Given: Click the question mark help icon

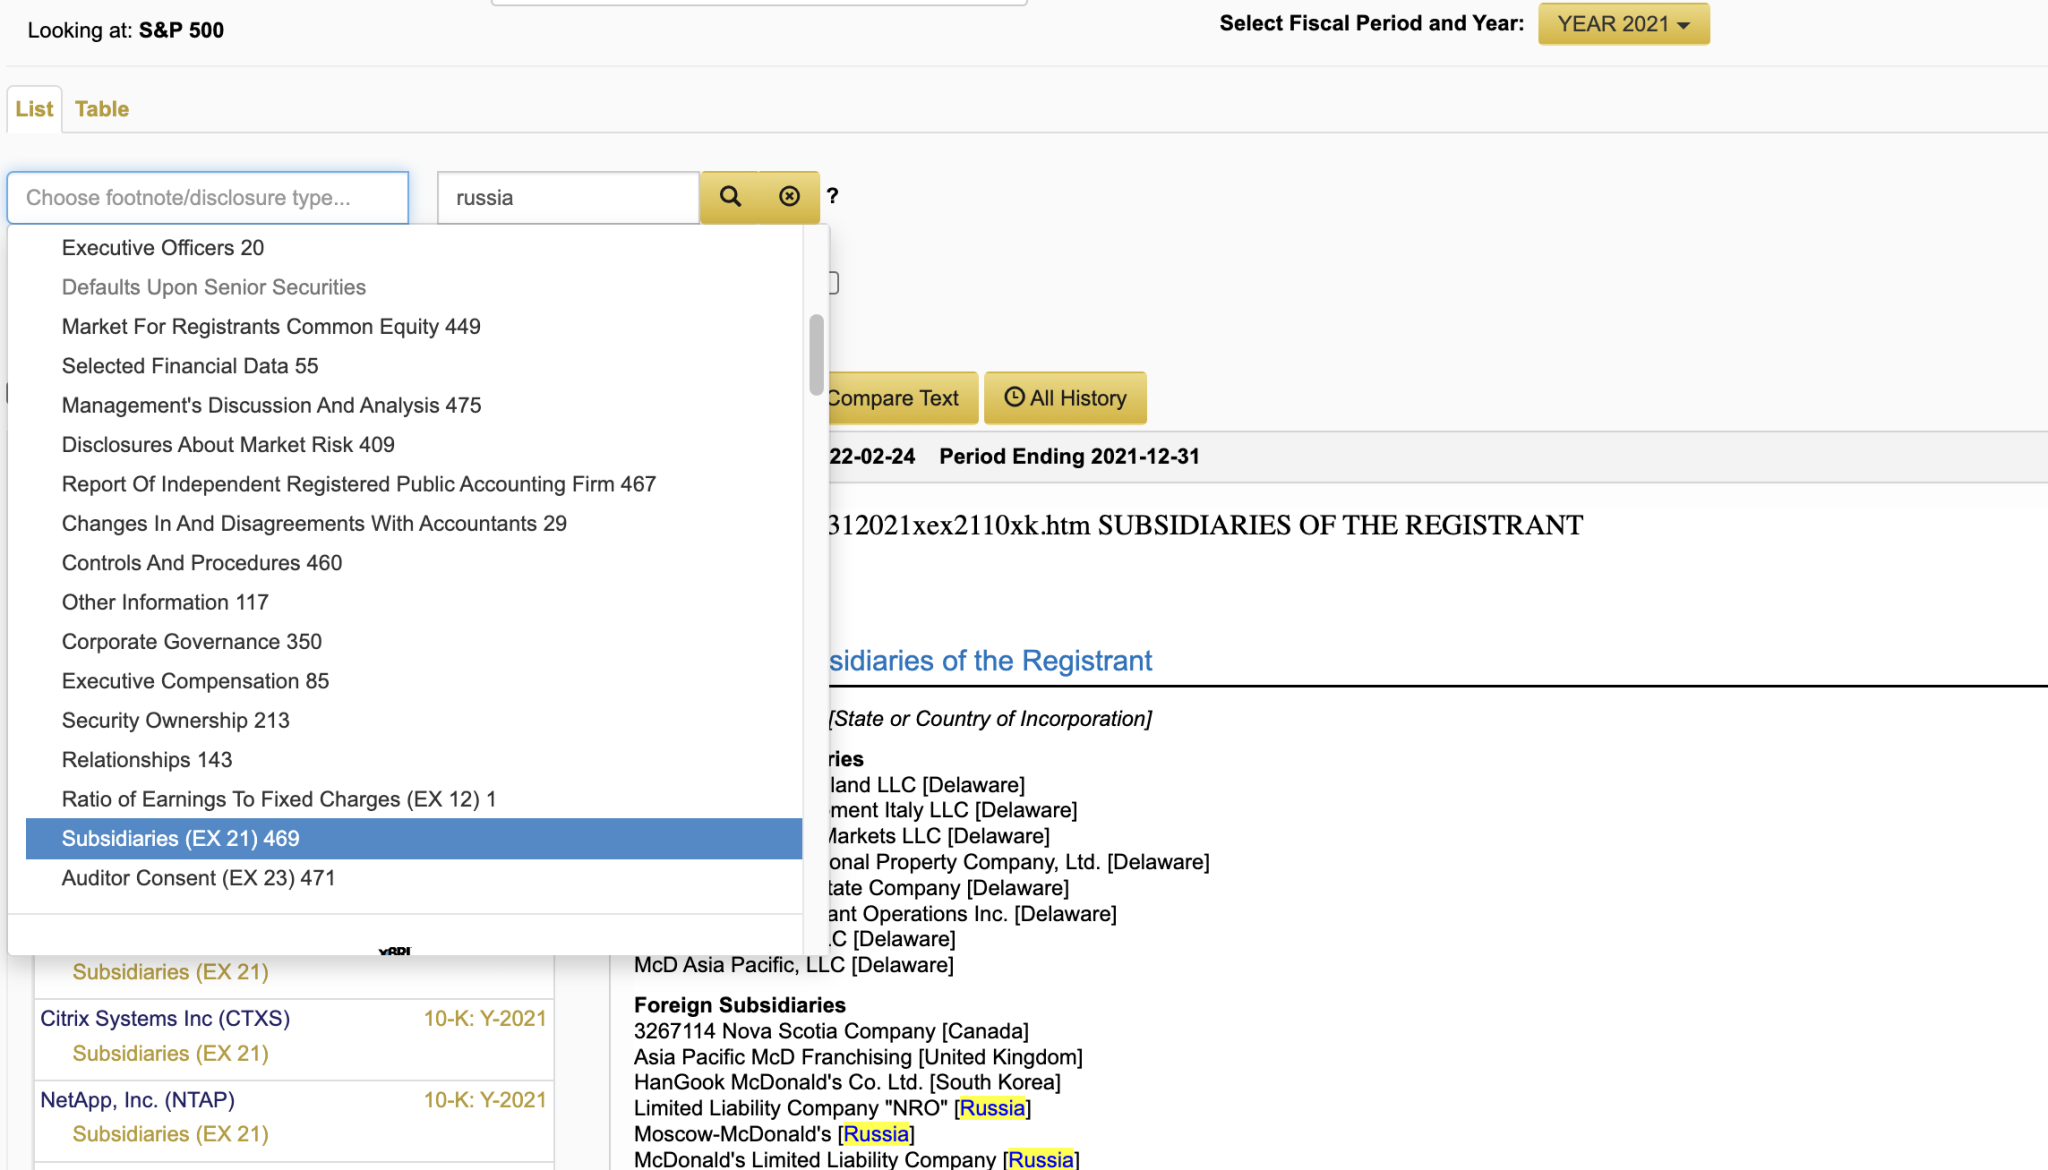Looking at the screenshot, I should [832, 197].
